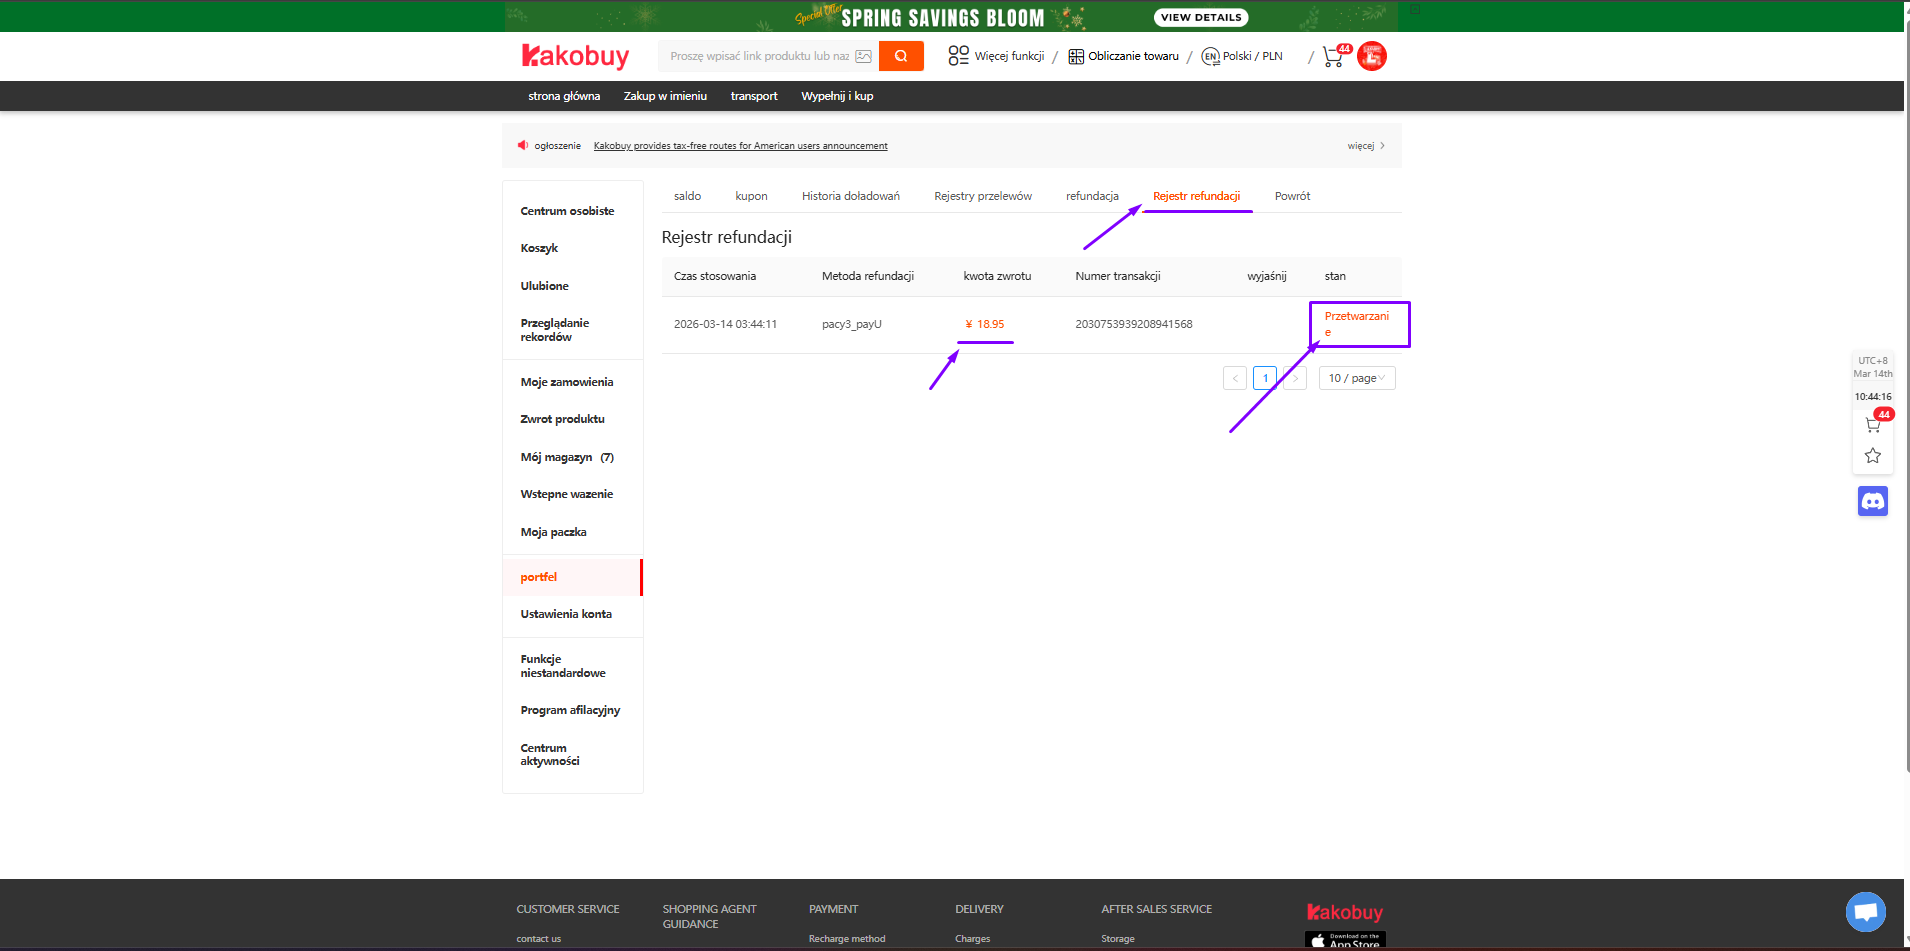
Task: Click inside the product search field
Action: [x=760, y=56]
